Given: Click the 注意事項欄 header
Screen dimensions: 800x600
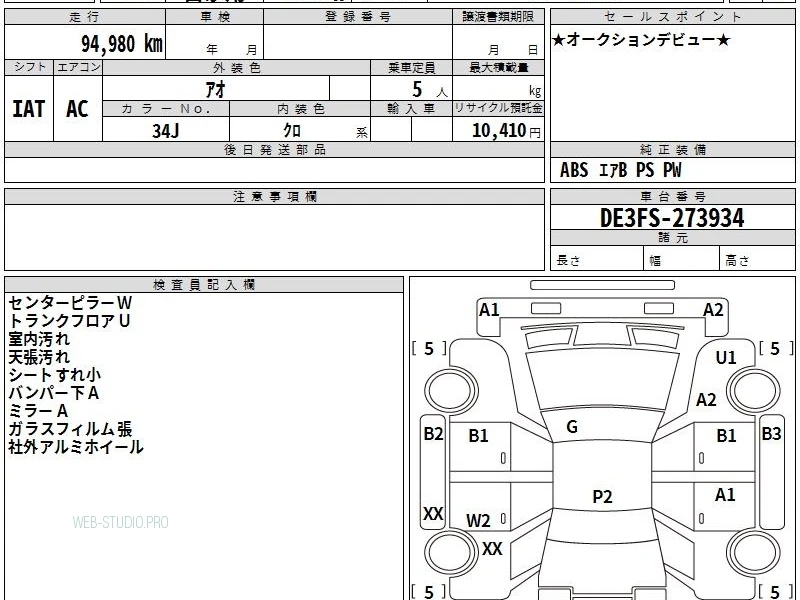Looking at the screenshot, I should (274, 197).
